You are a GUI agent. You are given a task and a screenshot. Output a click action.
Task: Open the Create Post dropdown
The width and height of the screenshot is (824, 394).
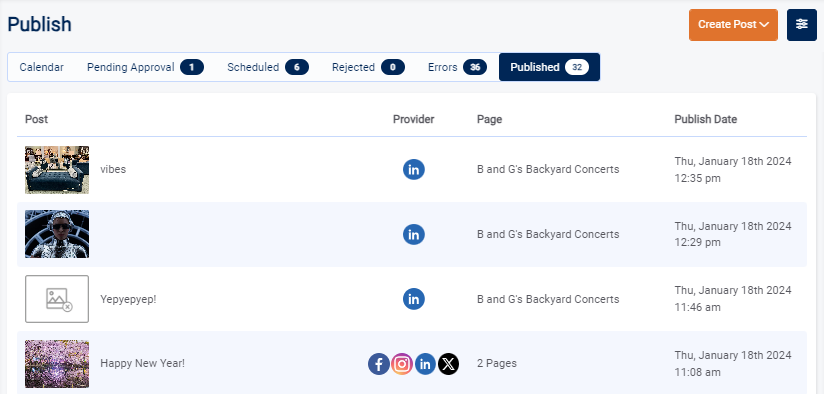(x=733, y=25)
